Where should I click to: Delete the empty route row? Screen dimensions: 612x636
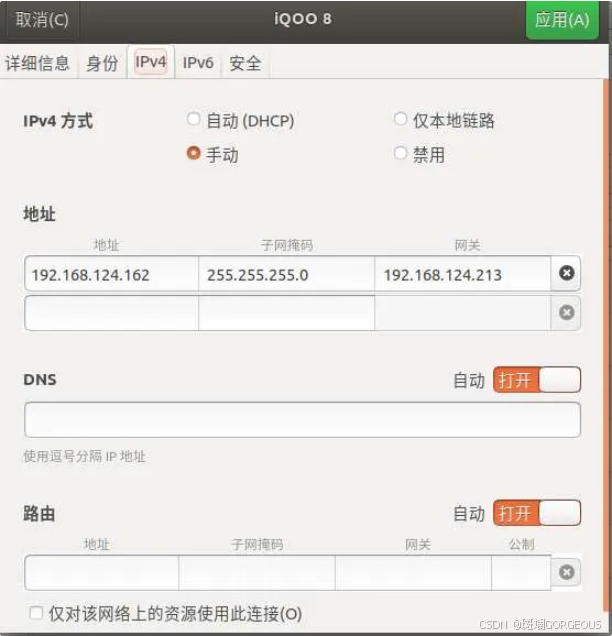point(566,572)
